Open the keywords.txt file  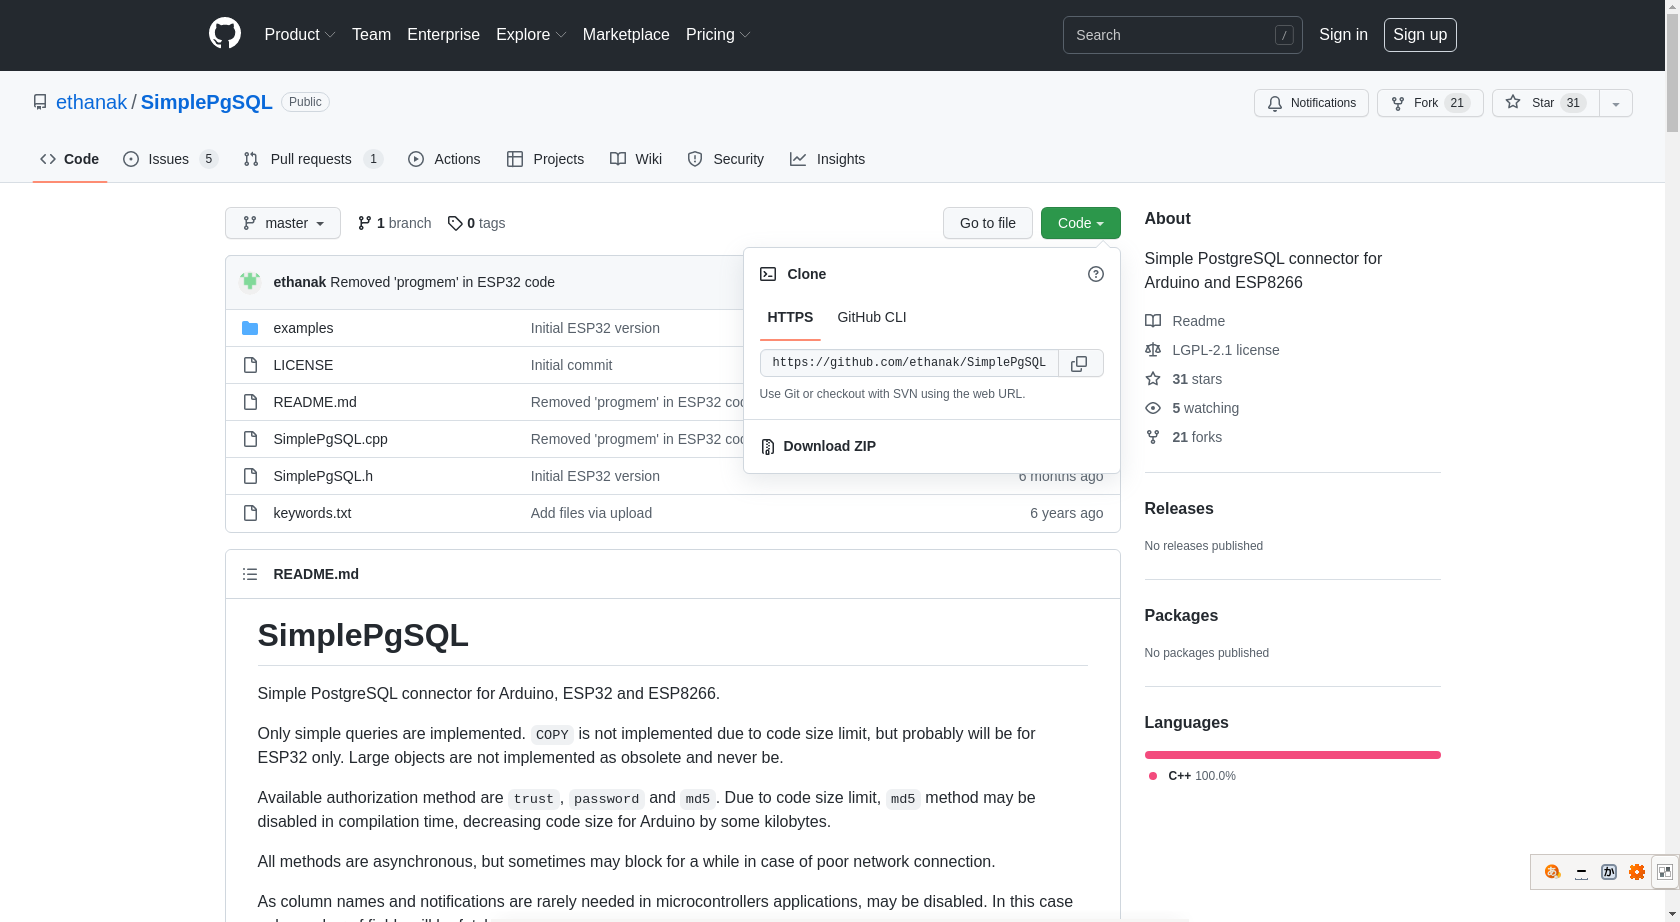(312, 513)
